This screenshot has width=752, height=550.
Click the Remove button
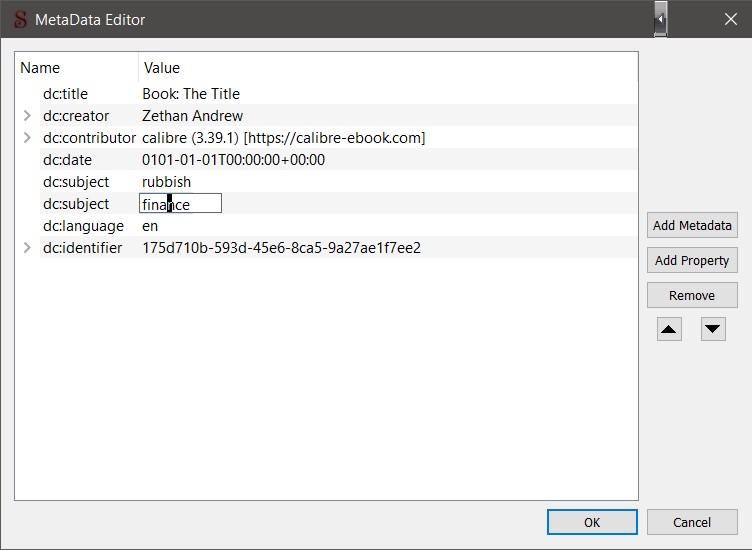692,295
